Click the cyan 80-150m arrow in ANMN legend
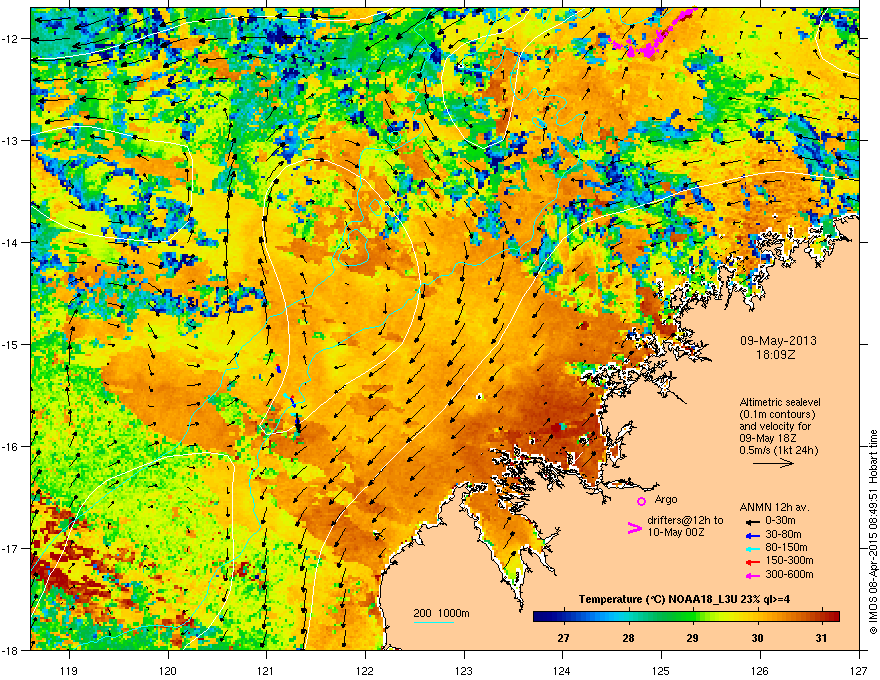The width and height of the screenshot is (880, 680). pyautogui.click(x=752, y=549)
